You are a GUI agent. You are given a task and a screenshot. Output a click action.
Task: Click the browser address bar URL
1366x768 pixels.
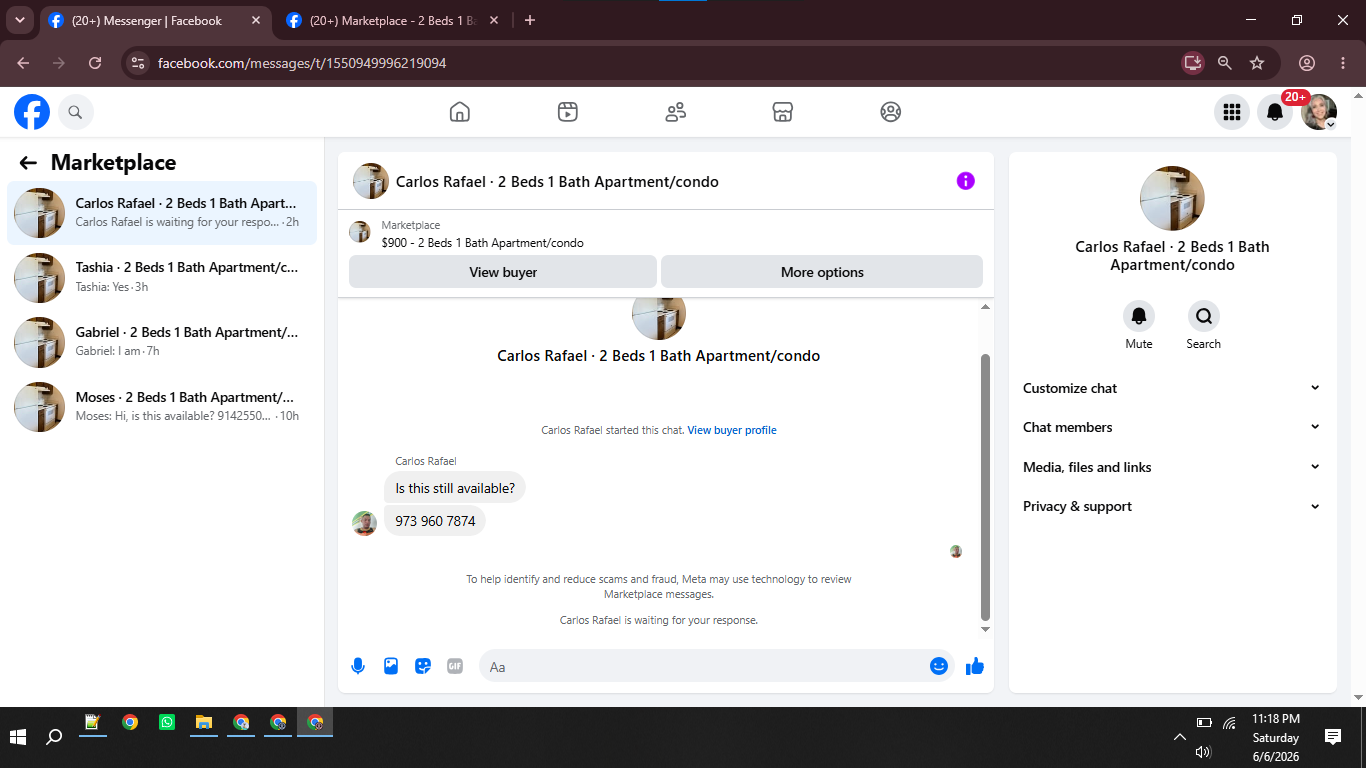(302, 63)
